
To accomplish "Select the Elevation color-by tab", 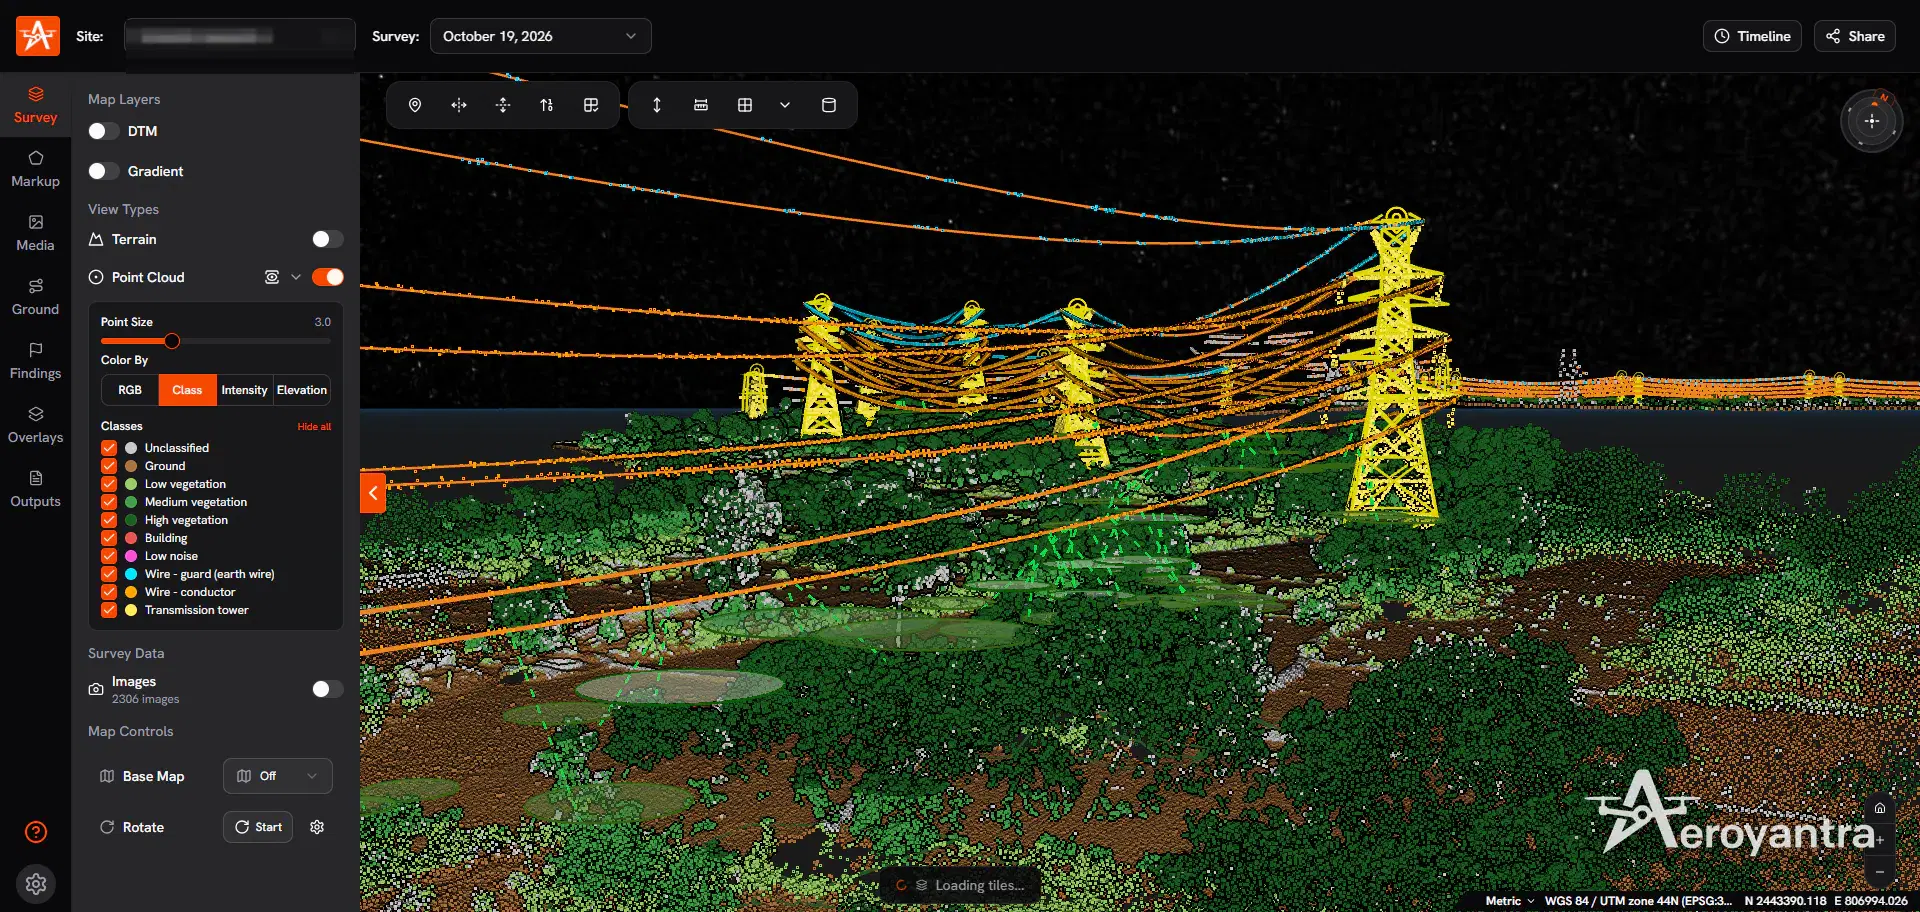I will pyautogui.click(x=302, y=390).
